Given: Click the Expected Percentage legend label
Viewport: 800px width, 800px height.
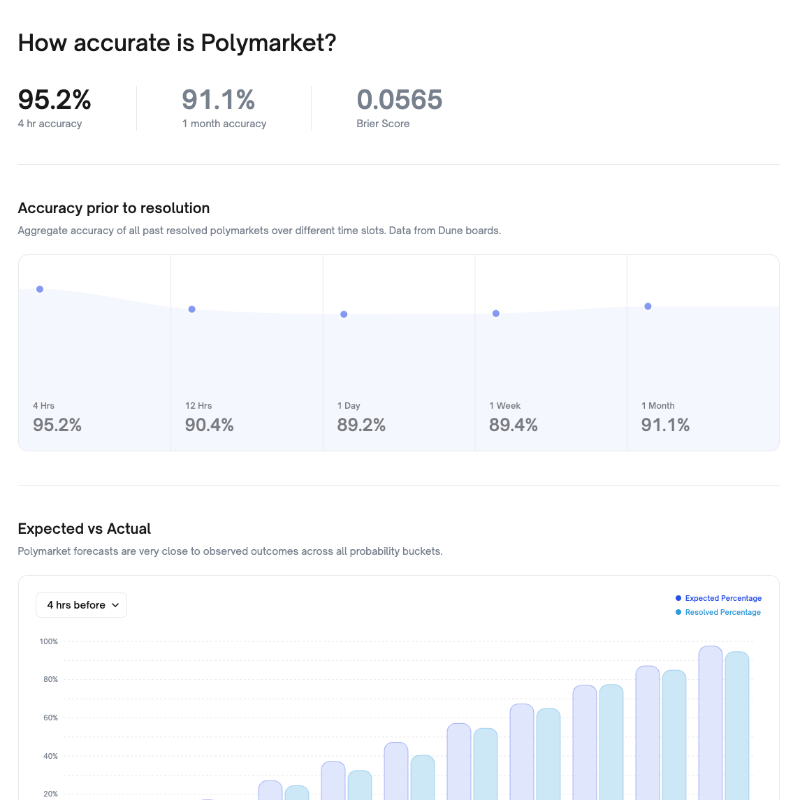Looking at the screenshot, I should 723,598.
